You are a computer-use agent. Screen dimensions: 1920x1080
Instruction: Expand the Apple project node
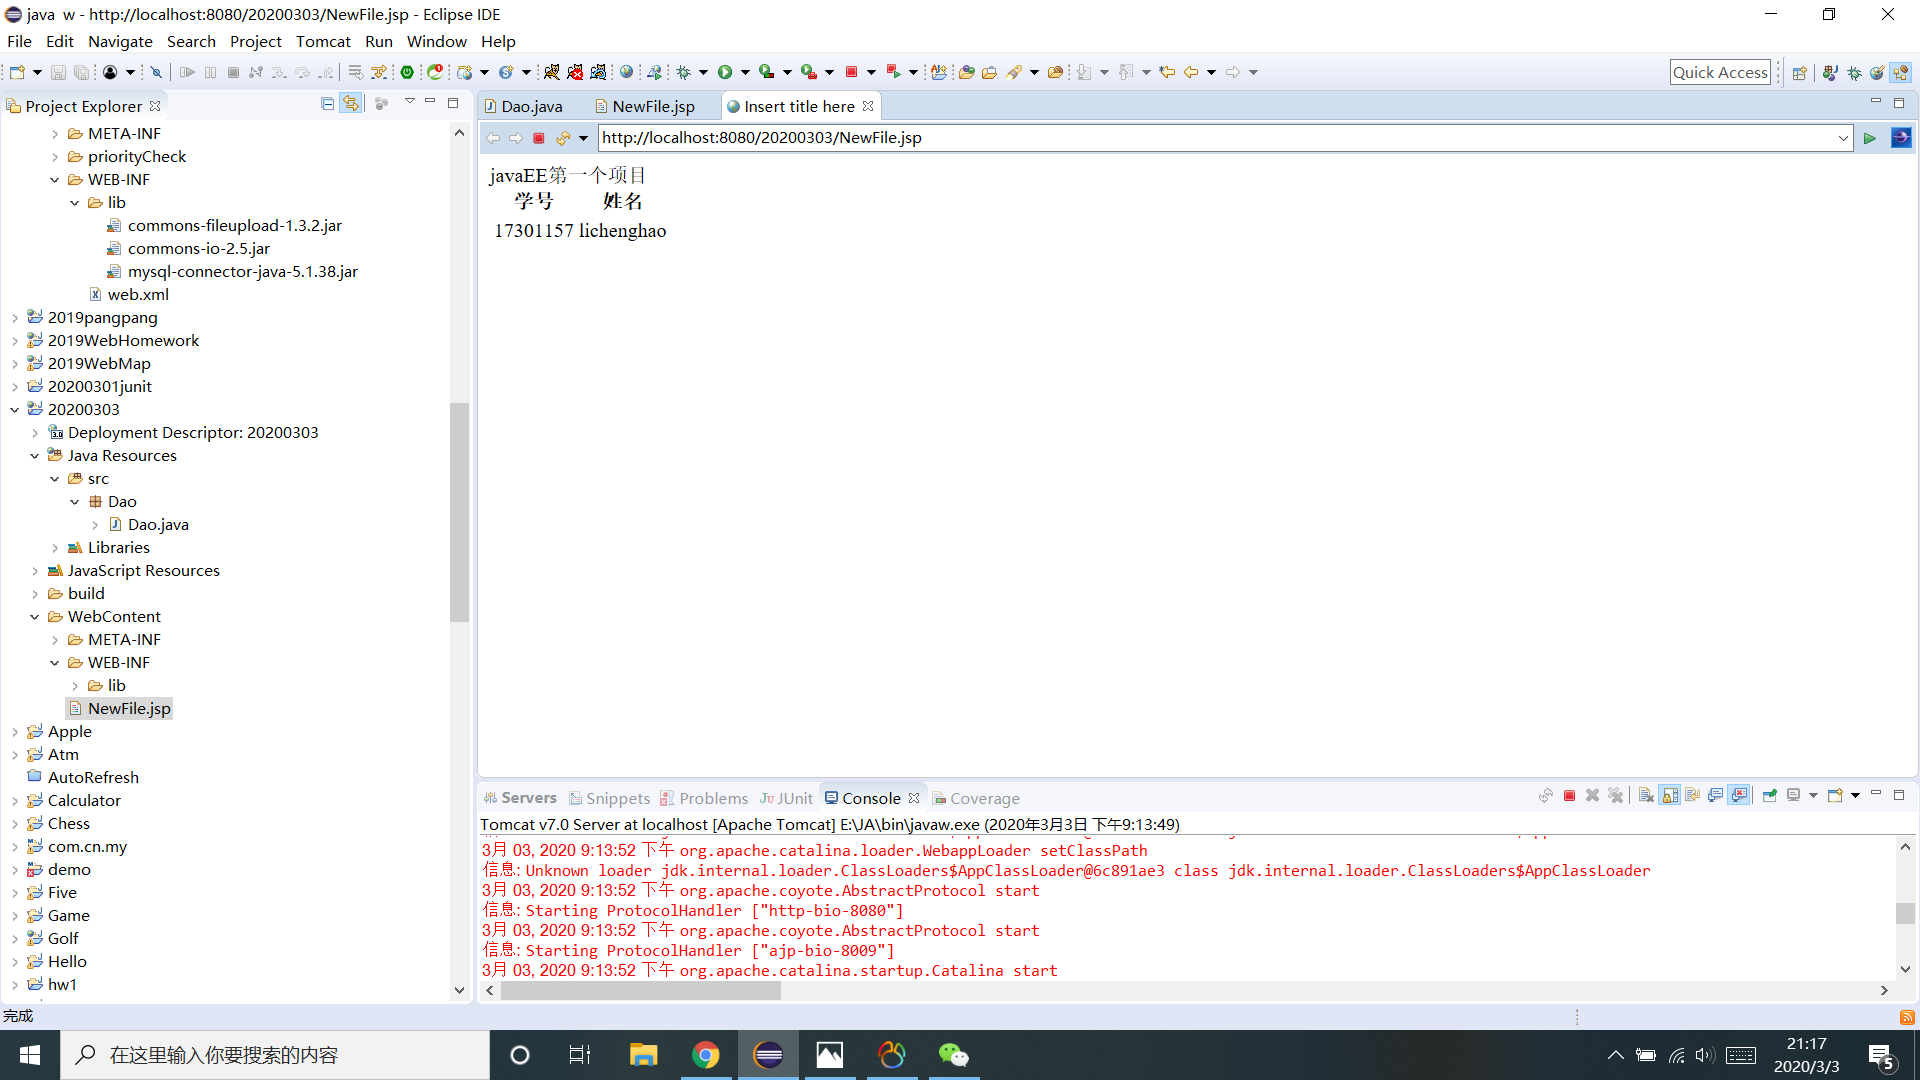coord(15,732)
